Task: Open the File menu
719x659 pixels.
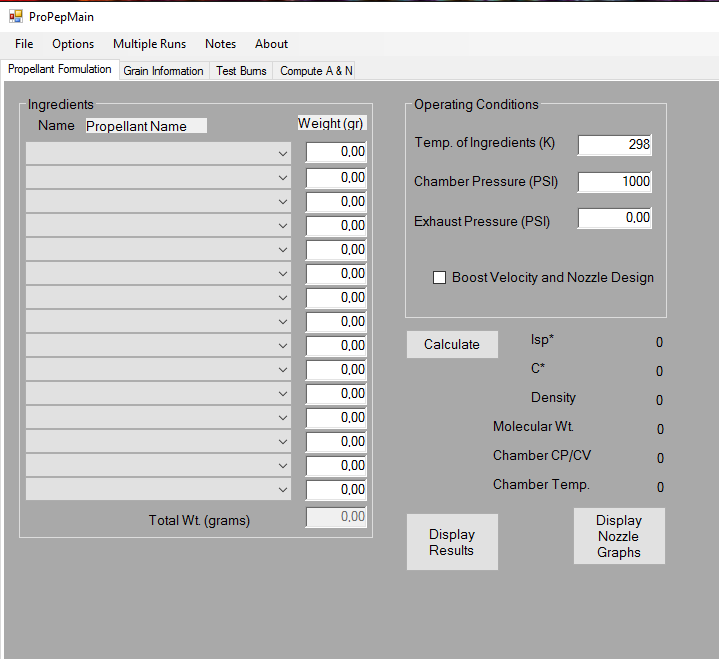Action: point(24,44)
